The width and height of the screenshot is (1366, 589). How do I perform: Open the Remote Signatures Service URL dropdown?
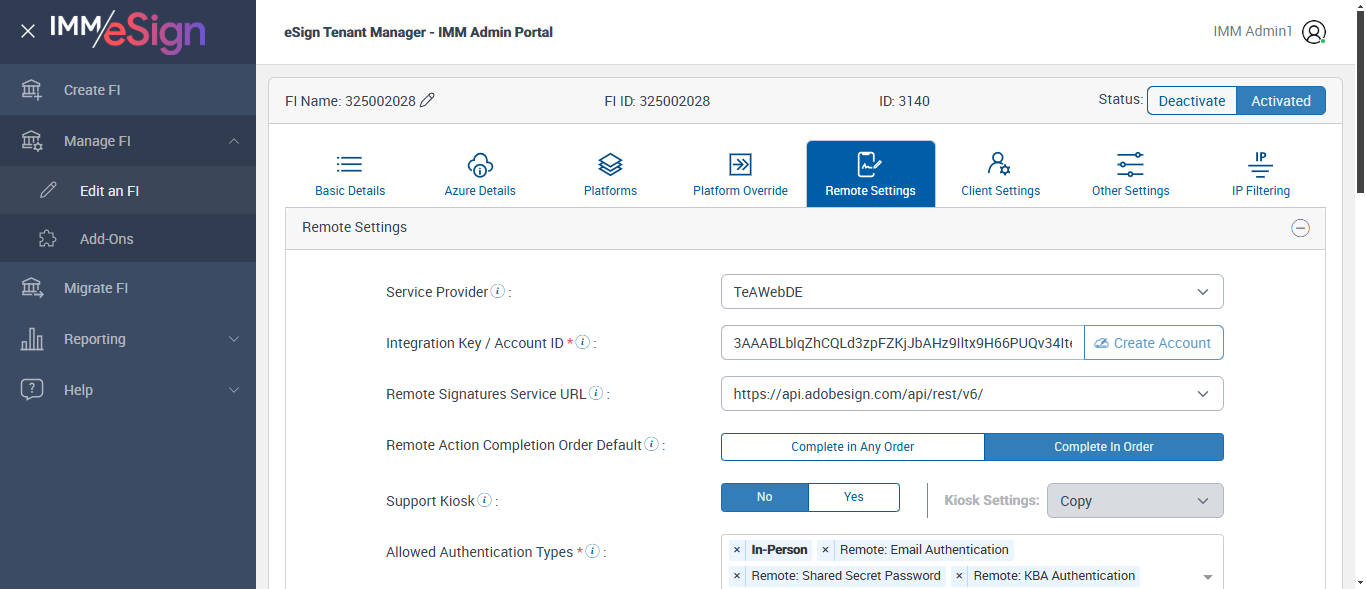(x=971, y=394)
